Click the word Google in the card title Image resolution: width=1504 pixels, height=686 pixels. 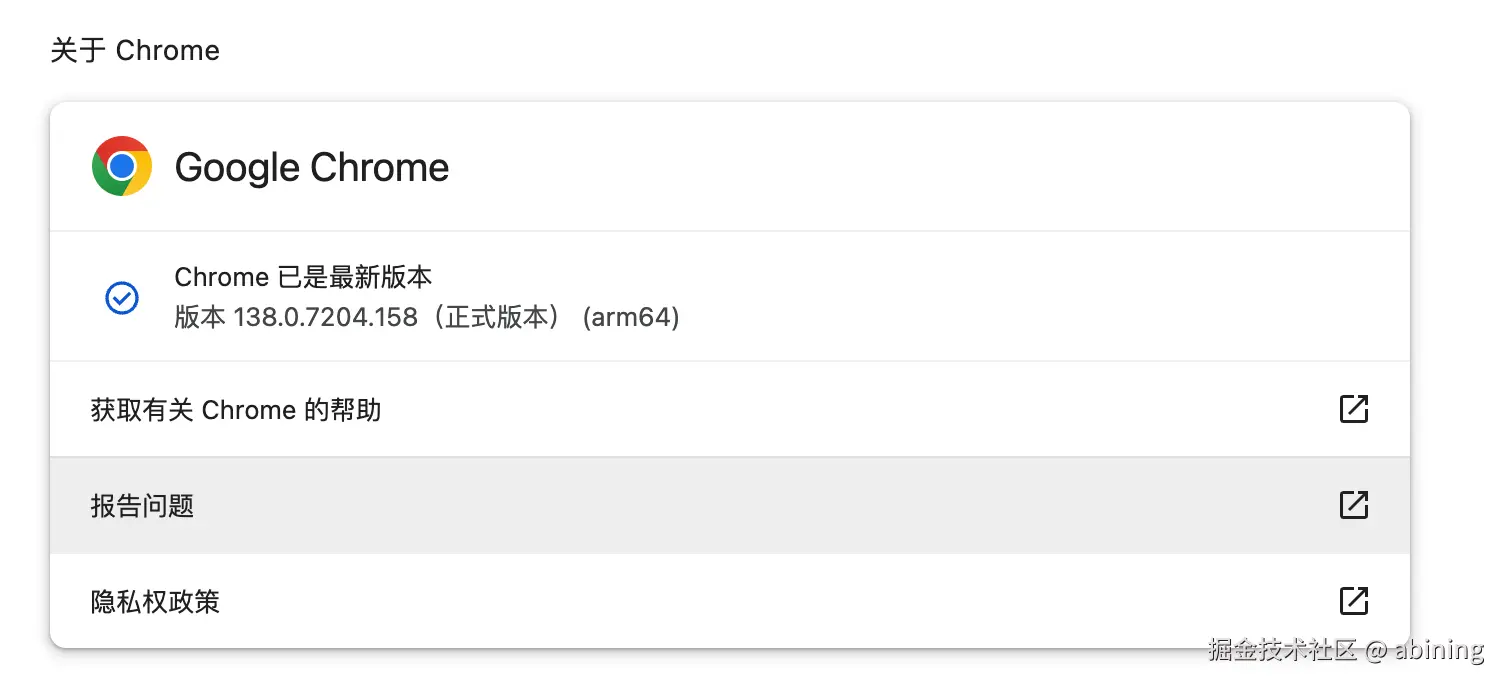click(x=237, y=167)
